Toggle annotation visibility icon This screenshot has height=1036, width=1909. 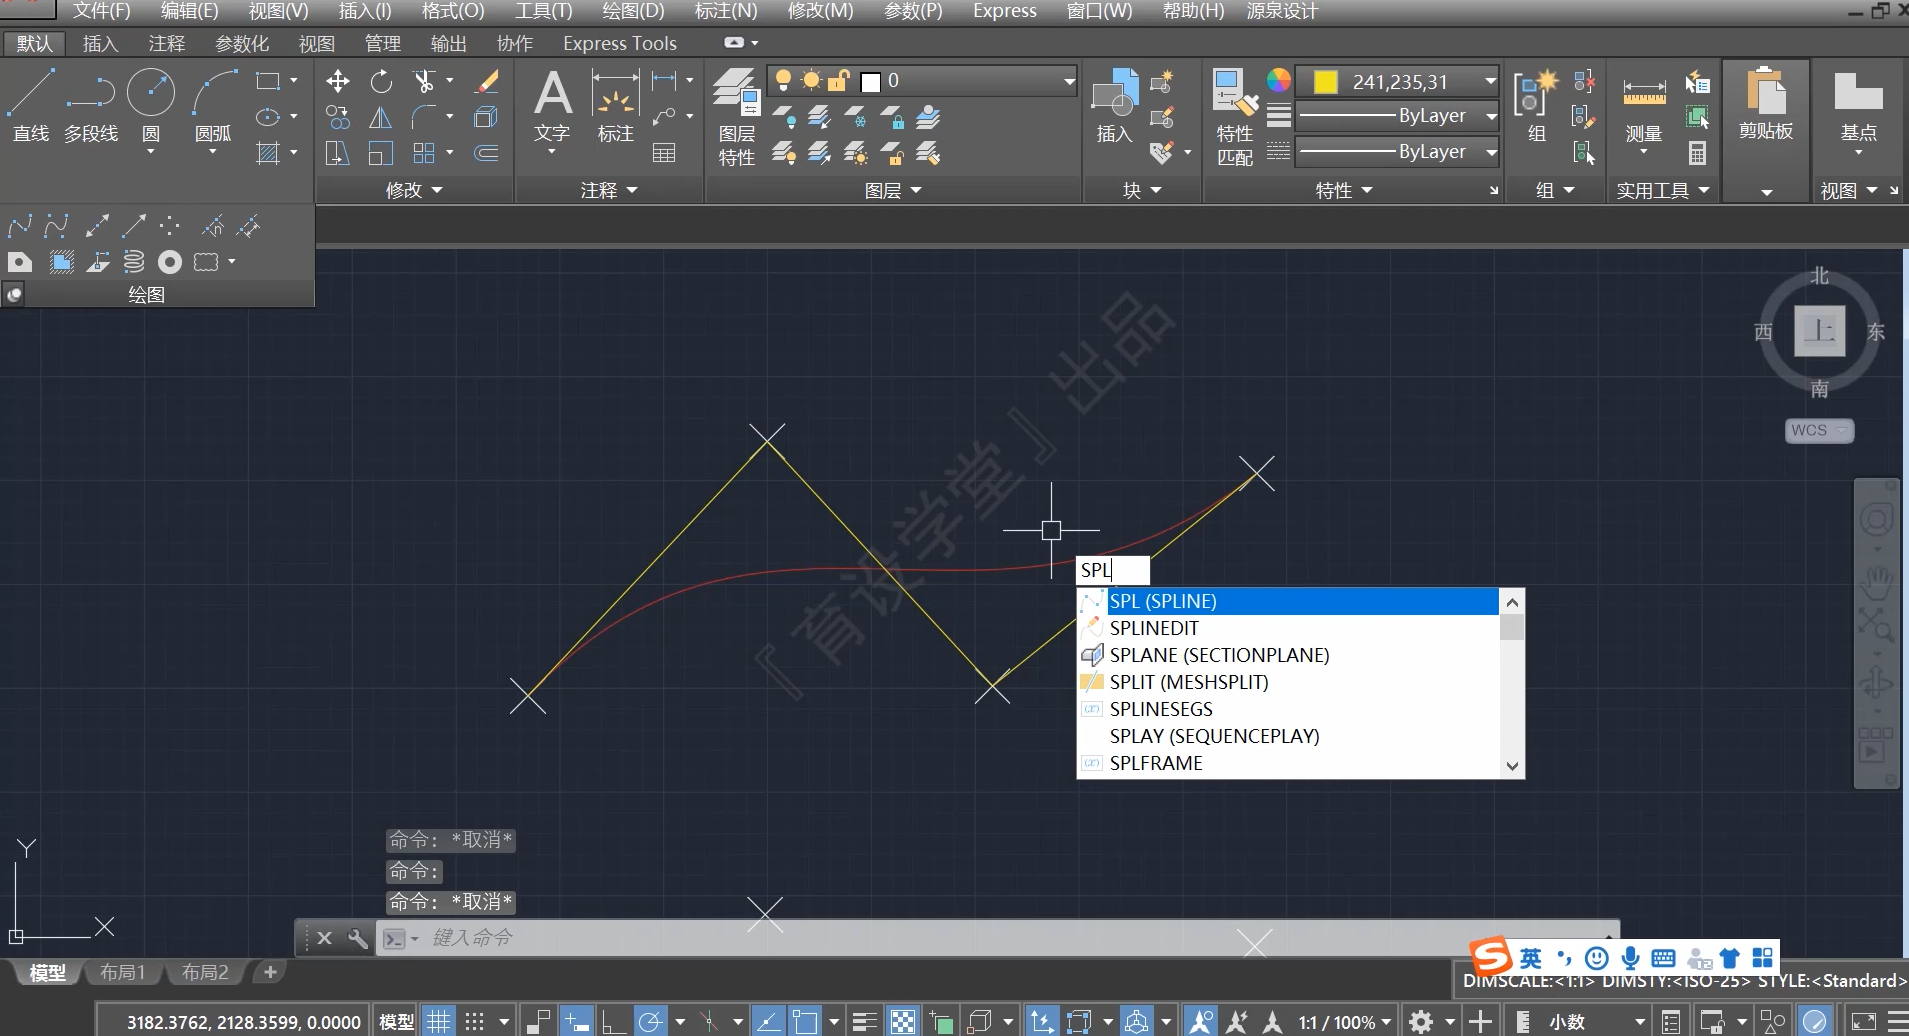pyautogui.click(x=1200, y=1021)
